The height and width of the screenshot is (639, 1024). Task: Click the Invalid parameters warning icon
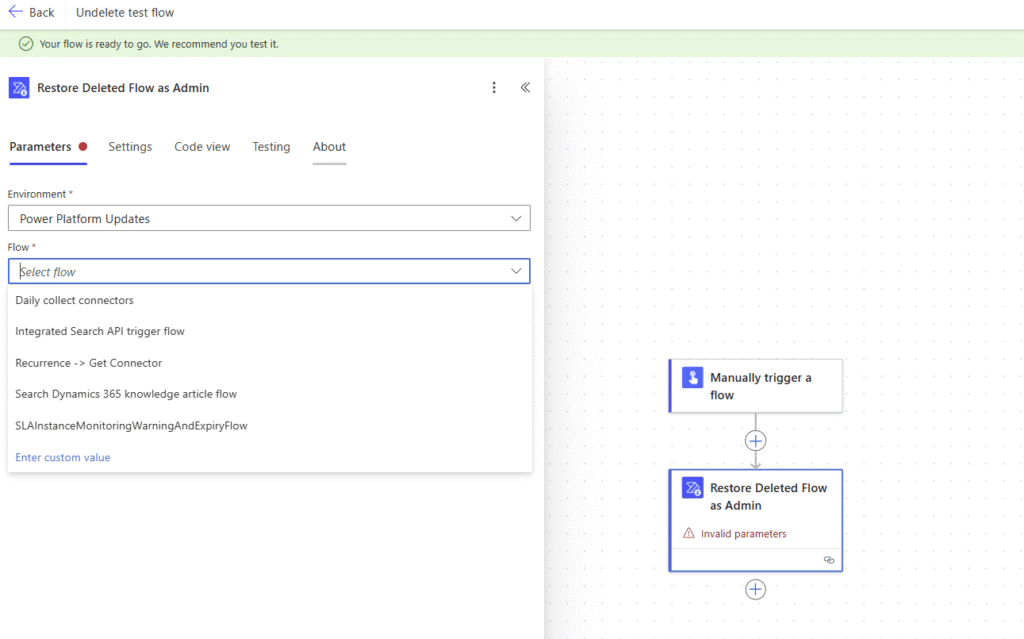coord(688,533)
